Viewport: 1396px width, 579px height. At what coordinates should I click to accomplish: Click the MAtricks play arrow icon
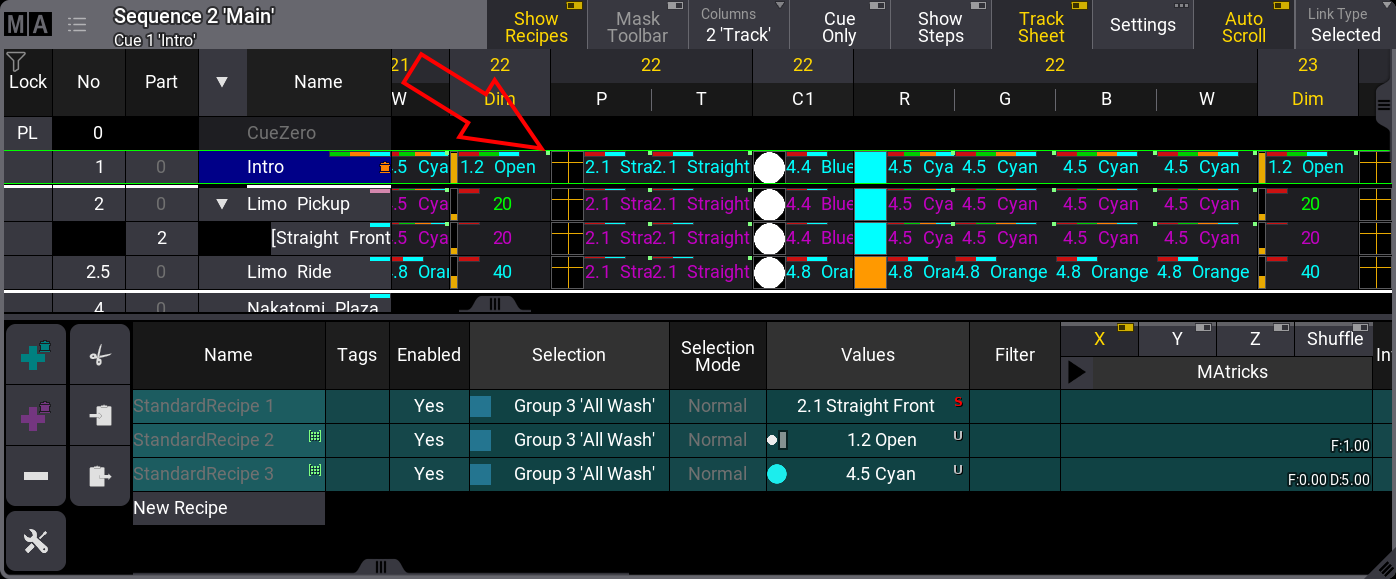click(1077, 372)
